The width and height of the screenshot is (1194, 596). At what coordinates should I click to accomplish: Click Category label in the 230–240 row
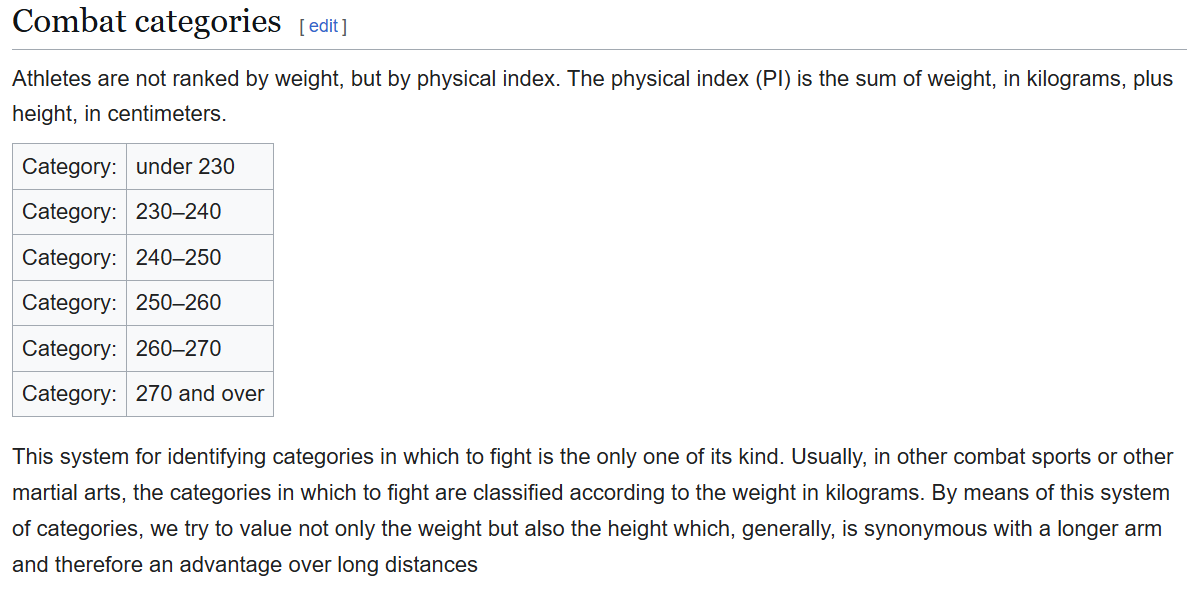[69, 212]
